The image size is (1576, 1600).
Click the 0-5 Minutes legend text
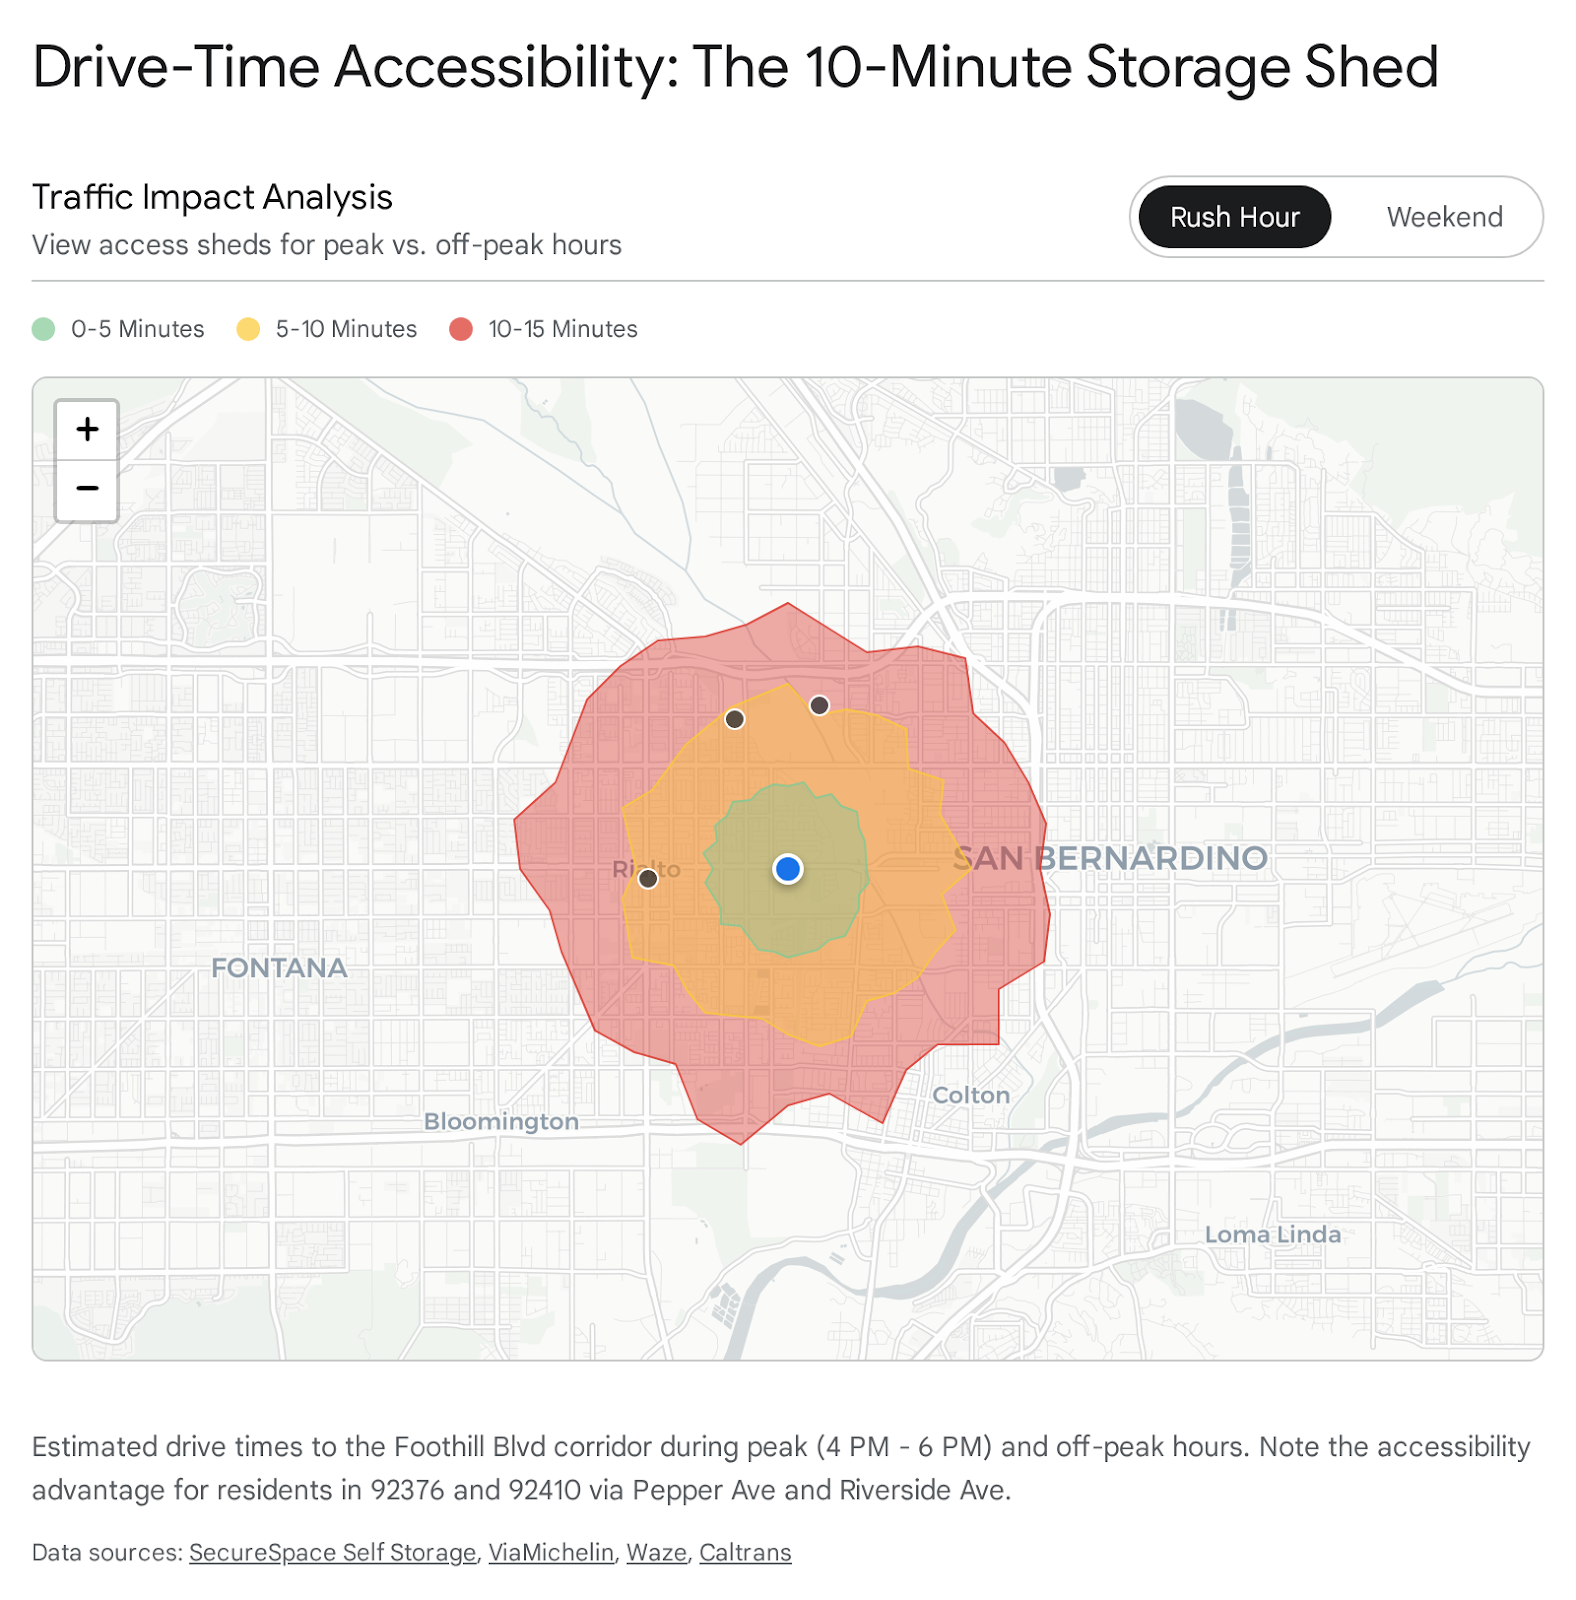[x=138, y=329]
